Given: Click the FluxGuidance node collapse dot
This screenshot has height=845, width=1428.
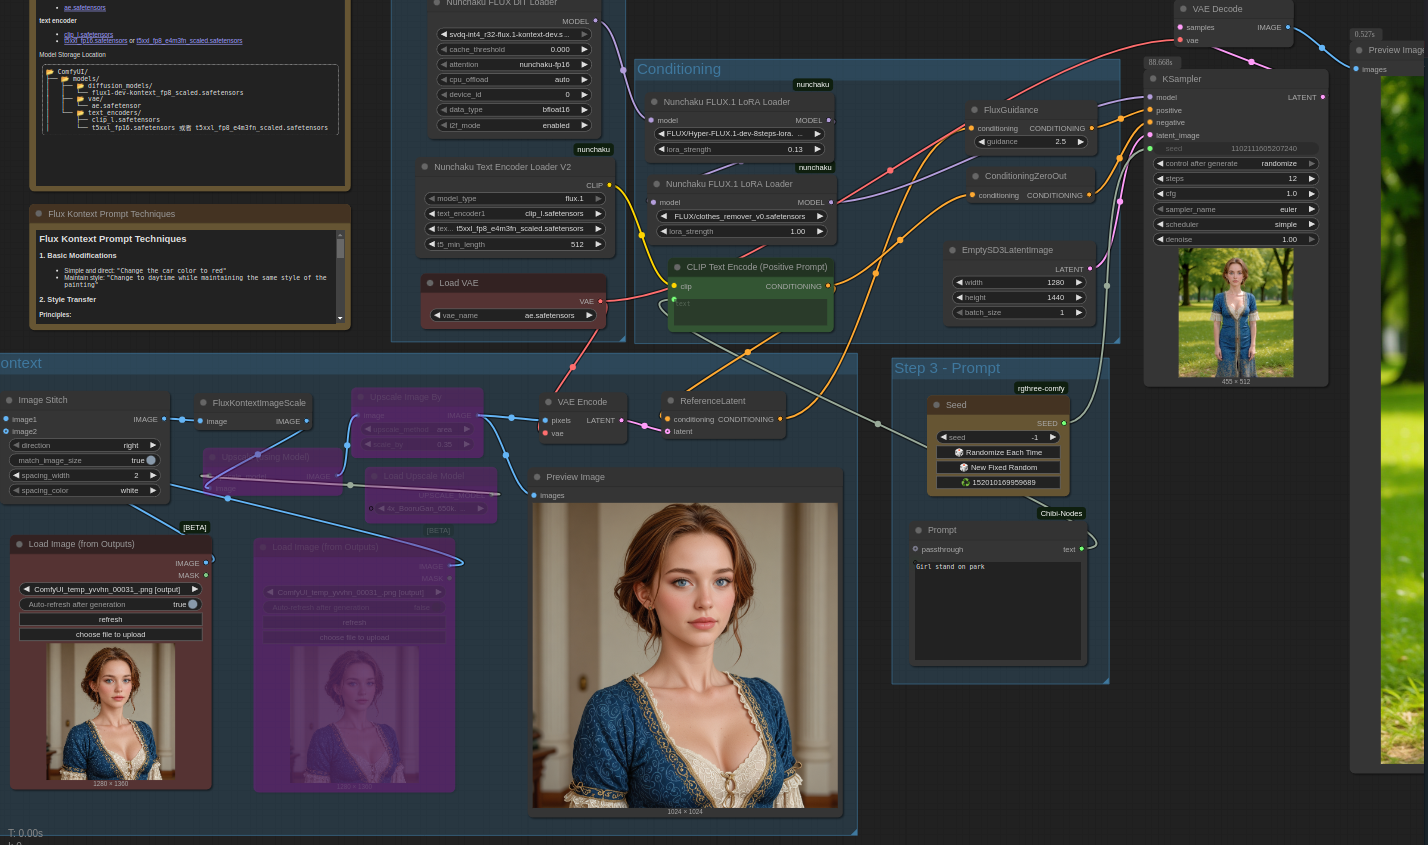Looking at the screenshot, I should [x=974, y=110].
